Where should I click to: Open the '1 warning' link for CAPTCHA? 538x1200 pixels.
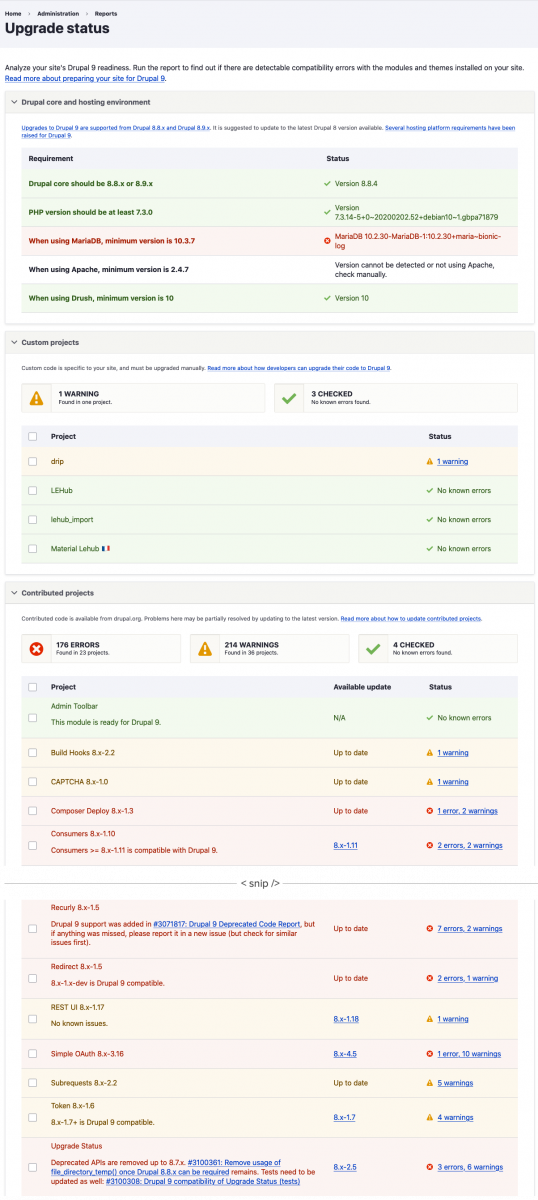tap(452, 781)
